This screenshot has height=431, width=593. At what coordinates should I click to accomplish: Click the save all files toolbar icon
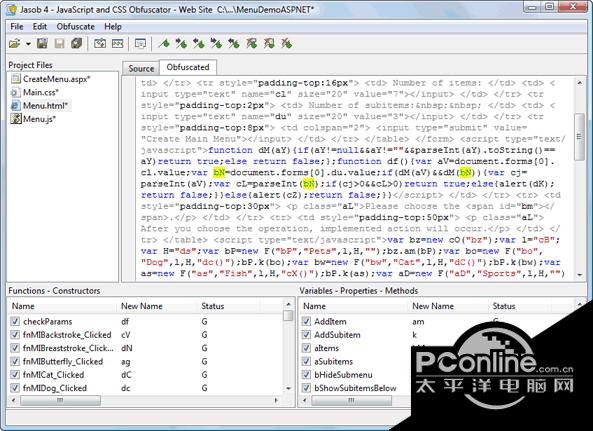coord(76,44)
